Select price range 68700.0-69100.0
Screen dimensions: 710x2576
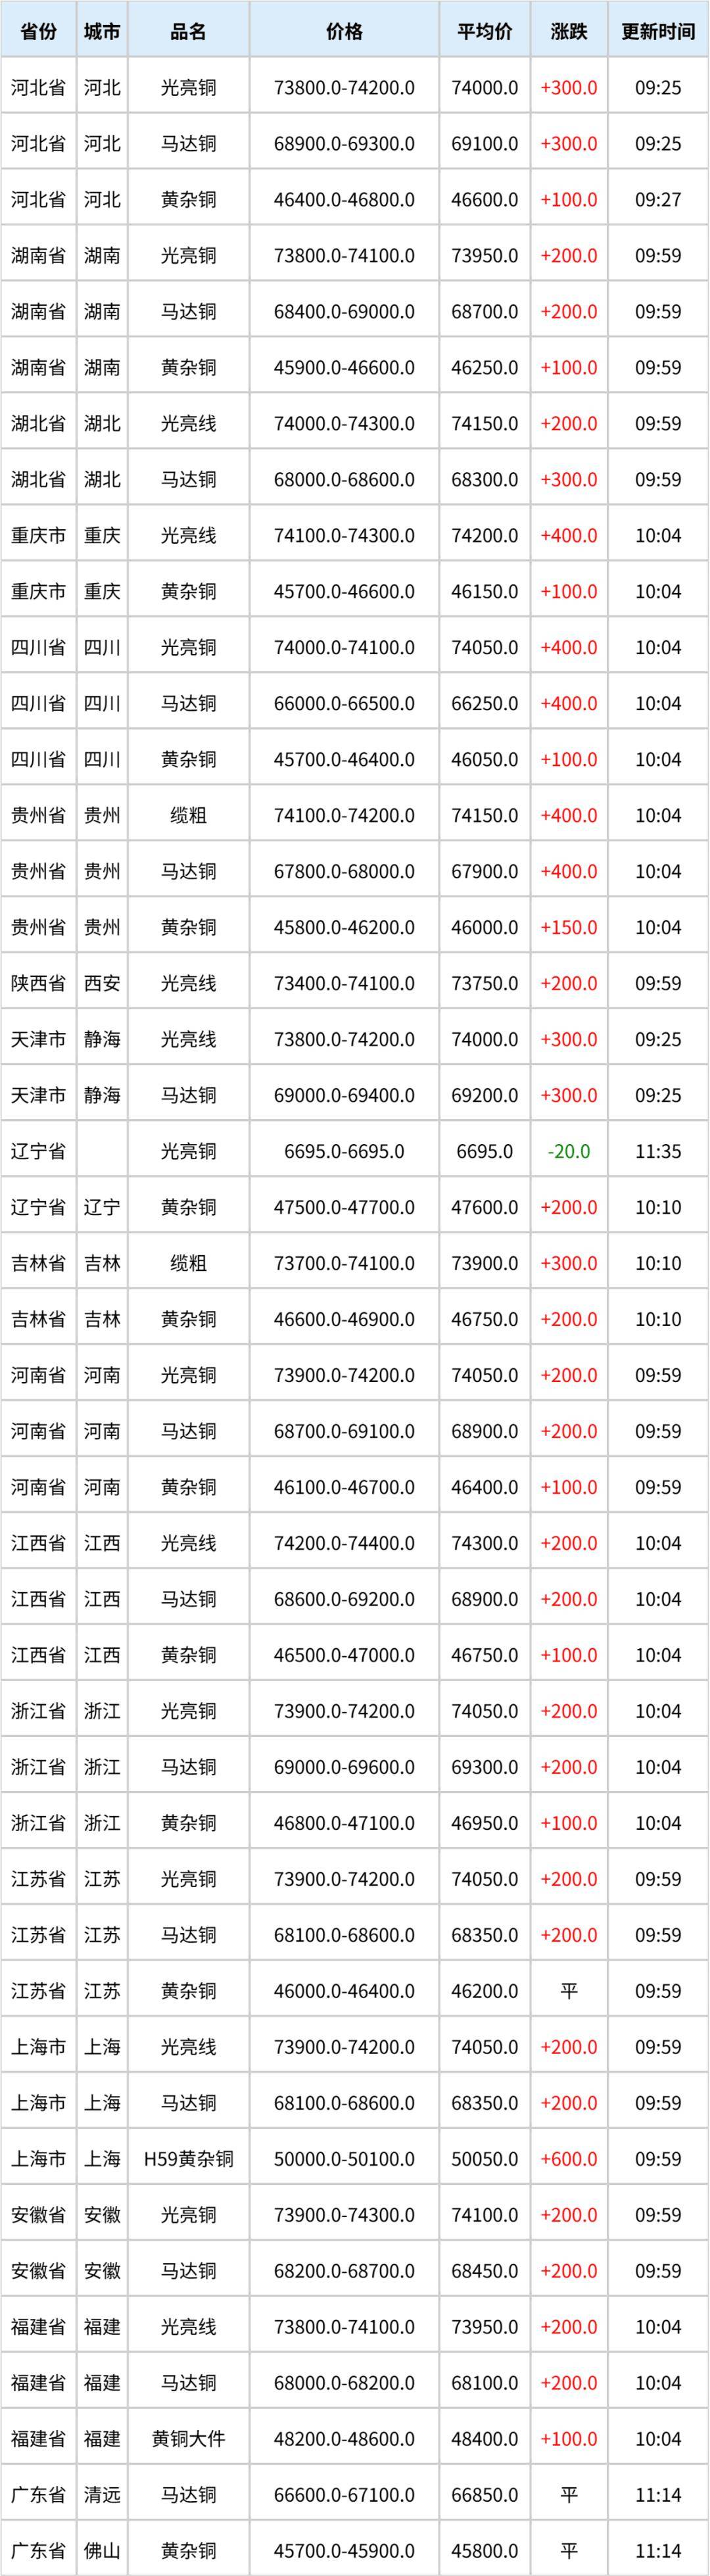(x=344, y=1432)
